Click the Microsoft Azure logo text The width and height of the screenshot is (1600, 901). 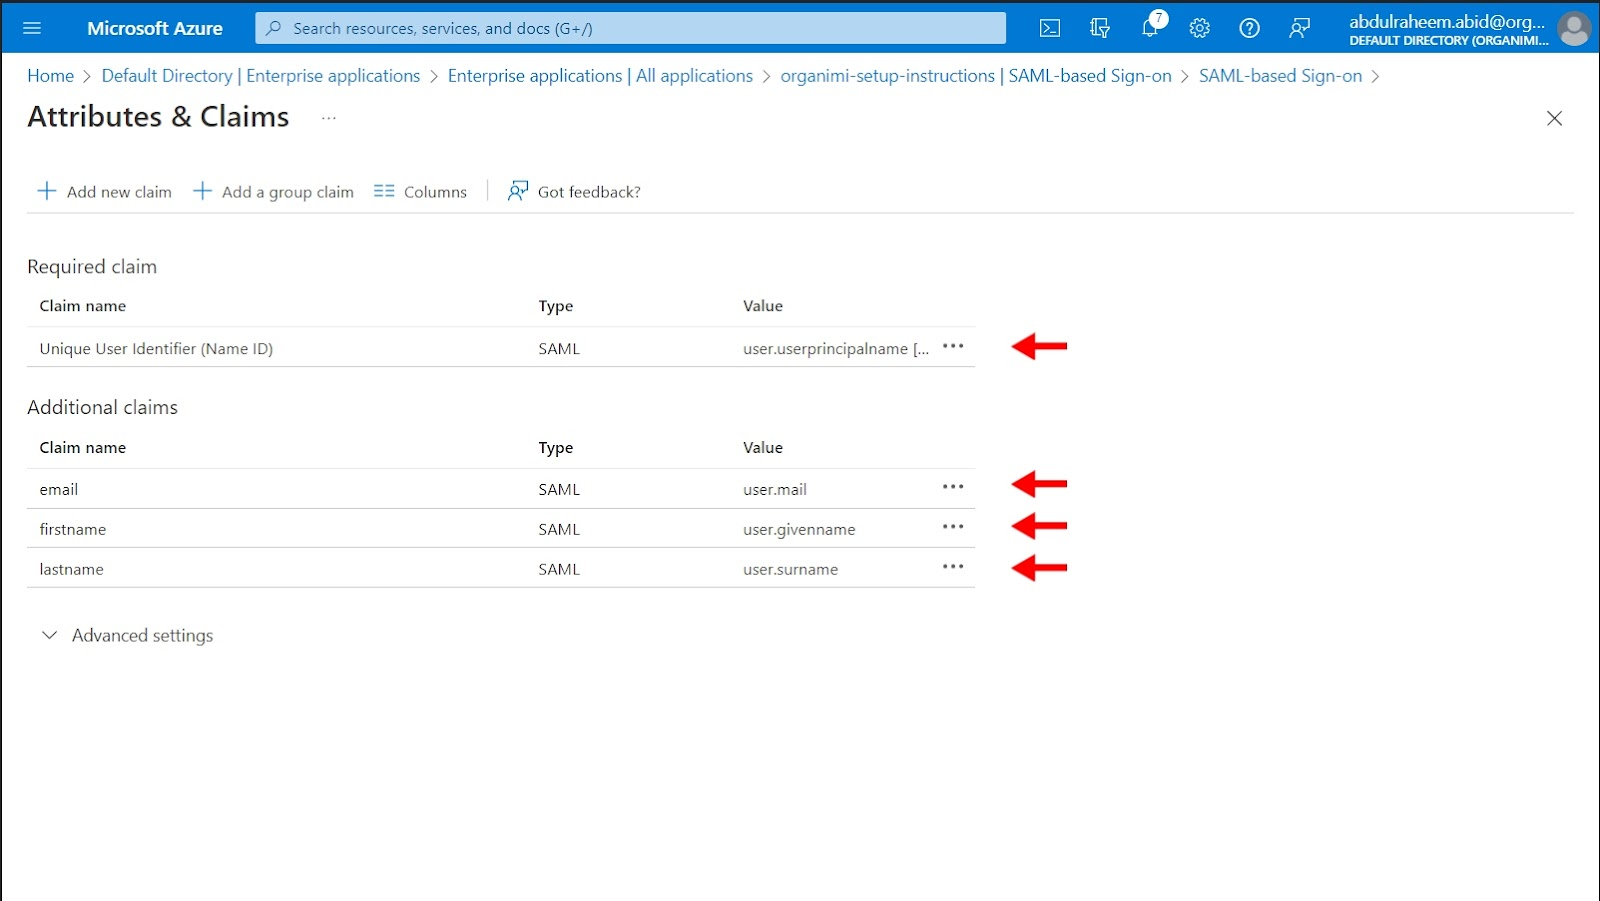tap(155, 28)
